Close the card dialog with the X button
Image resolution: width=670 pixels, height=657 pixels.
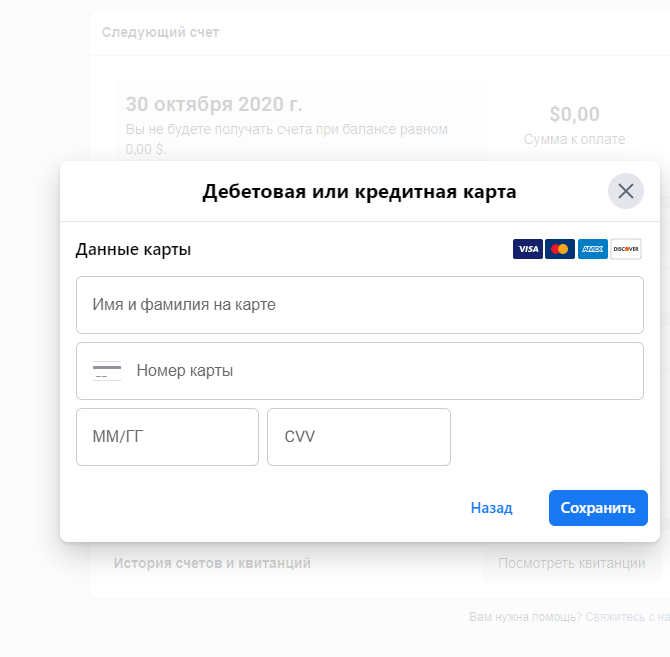pyautogui.click(x=625, y=191)
